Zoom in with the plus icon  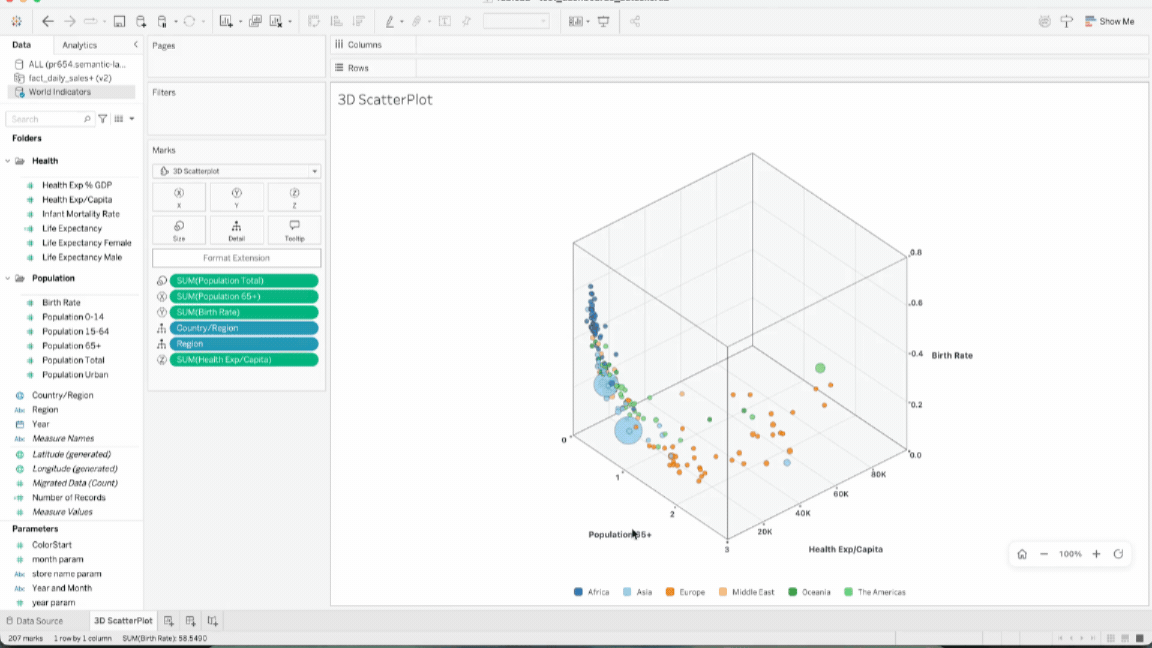click(x=1096, y=554)
